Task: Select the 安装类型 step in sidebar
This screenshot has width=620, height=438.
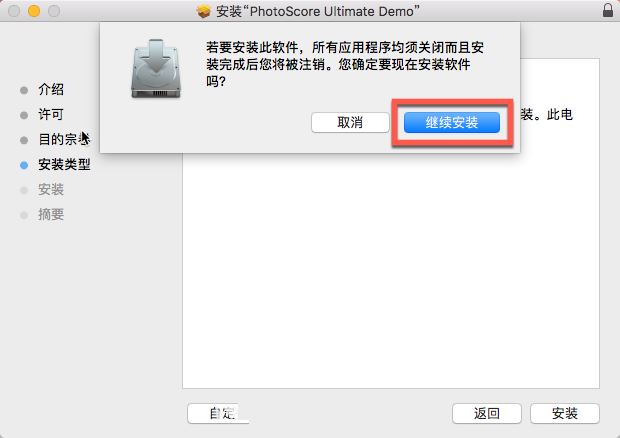Action: (x=64, y=164)
